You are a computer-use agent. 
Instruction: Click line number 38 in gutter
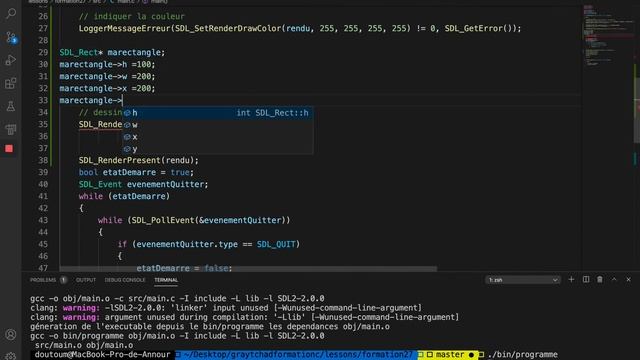coord(43,160)
